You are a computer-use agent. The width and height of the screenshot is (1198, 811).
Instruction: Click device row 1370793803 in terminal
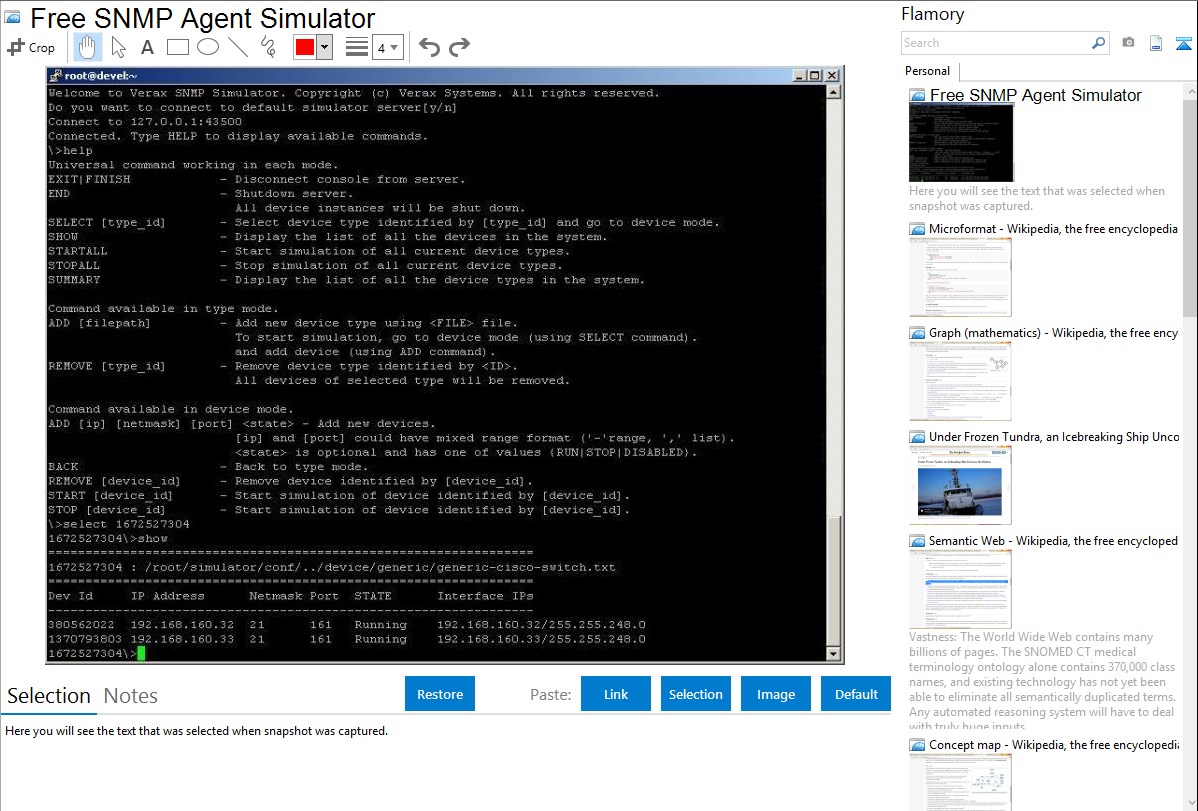(x=347, y=639)
